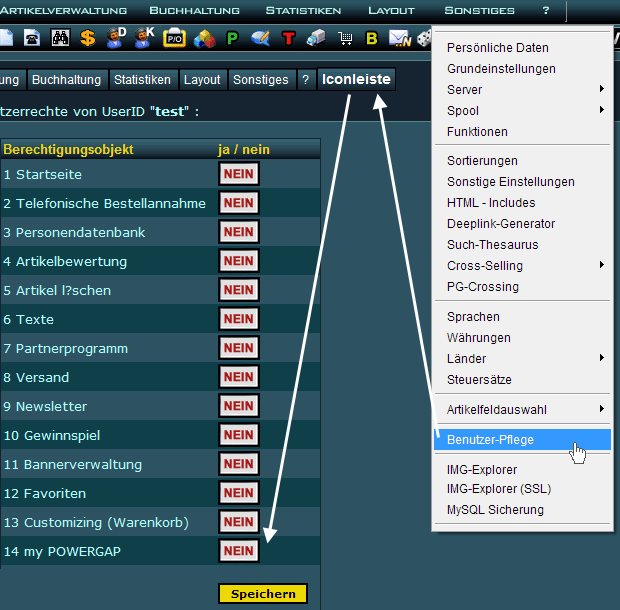
Task: Expand the Länder submenu arrow
Action: (x=602, y=358)
